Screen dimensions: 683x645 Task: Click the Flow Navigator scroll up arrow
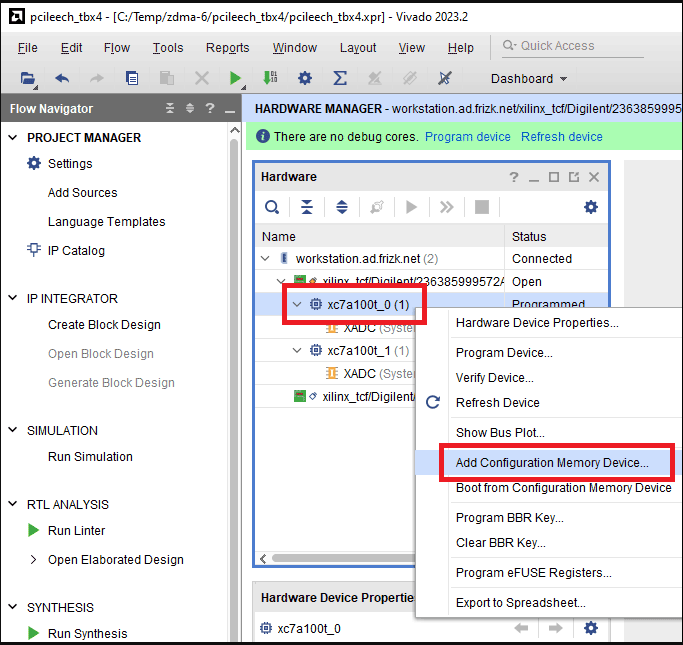click(x=234, y=130)
